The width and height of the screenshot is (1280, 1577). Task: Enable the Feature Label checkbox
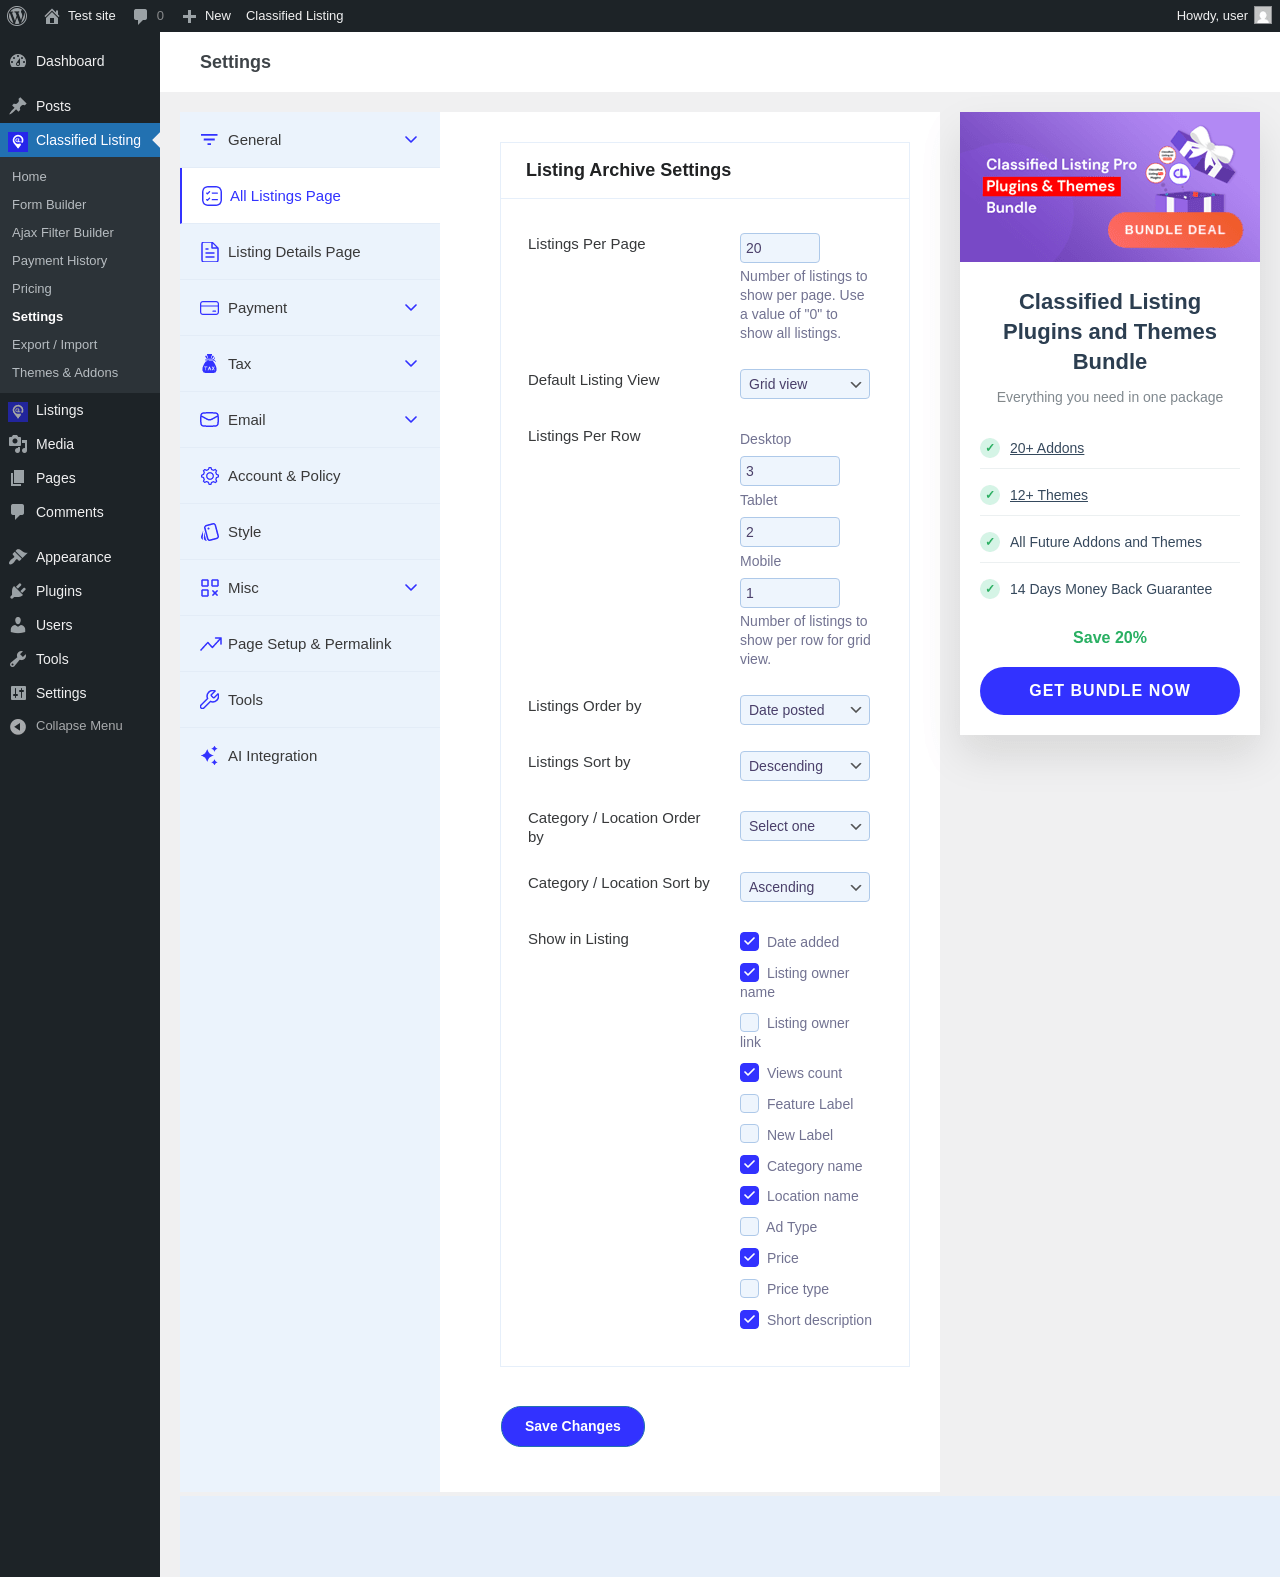[x=749, y=1103]
